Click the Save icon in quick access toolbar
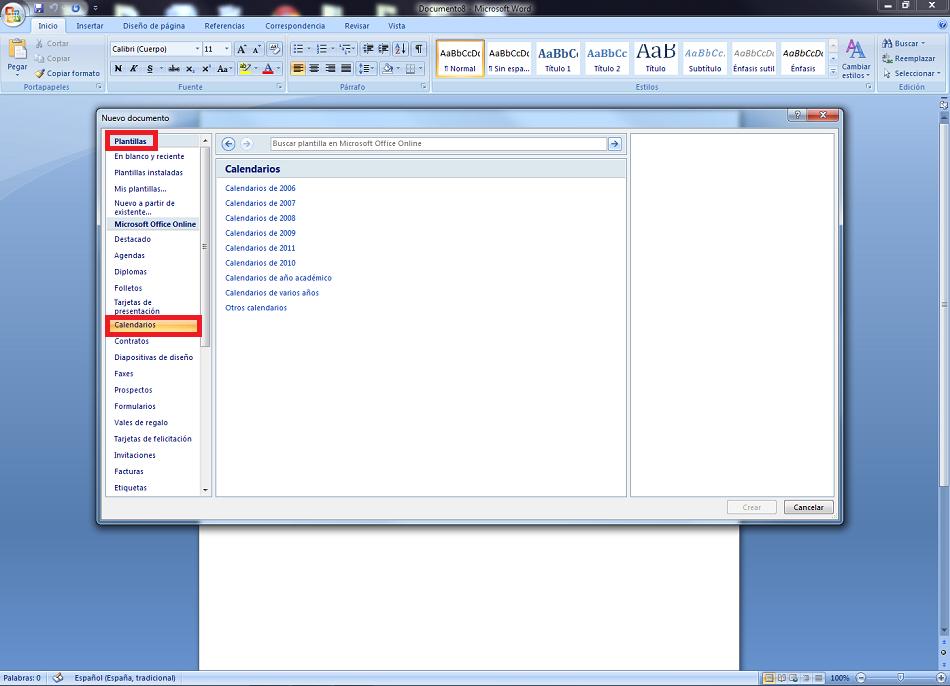The height and width of the screenshot is (686, 950). pyautogui.click(x=39, y=8)
